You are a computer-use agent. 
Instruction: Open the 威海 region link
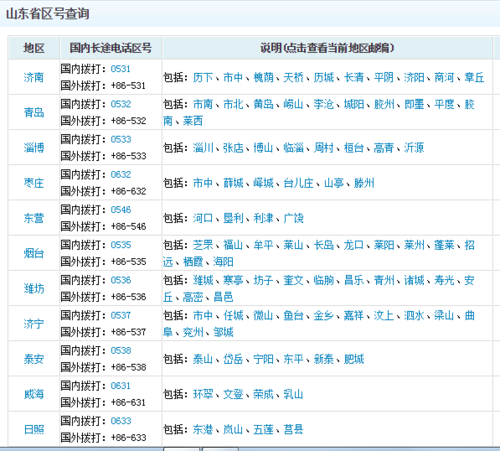click(34, 394)
